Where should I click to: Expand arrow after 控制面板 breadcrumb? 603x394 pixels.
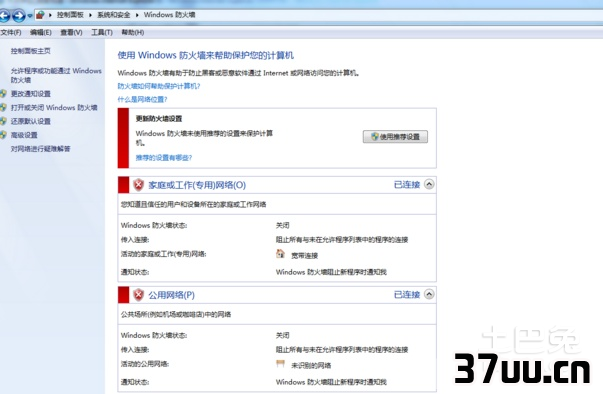[x=90, y=15]
